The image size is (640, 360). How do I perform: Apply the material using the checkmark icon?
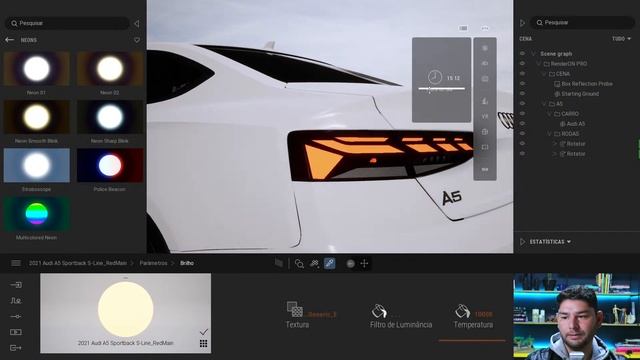(x=204, y=331)
